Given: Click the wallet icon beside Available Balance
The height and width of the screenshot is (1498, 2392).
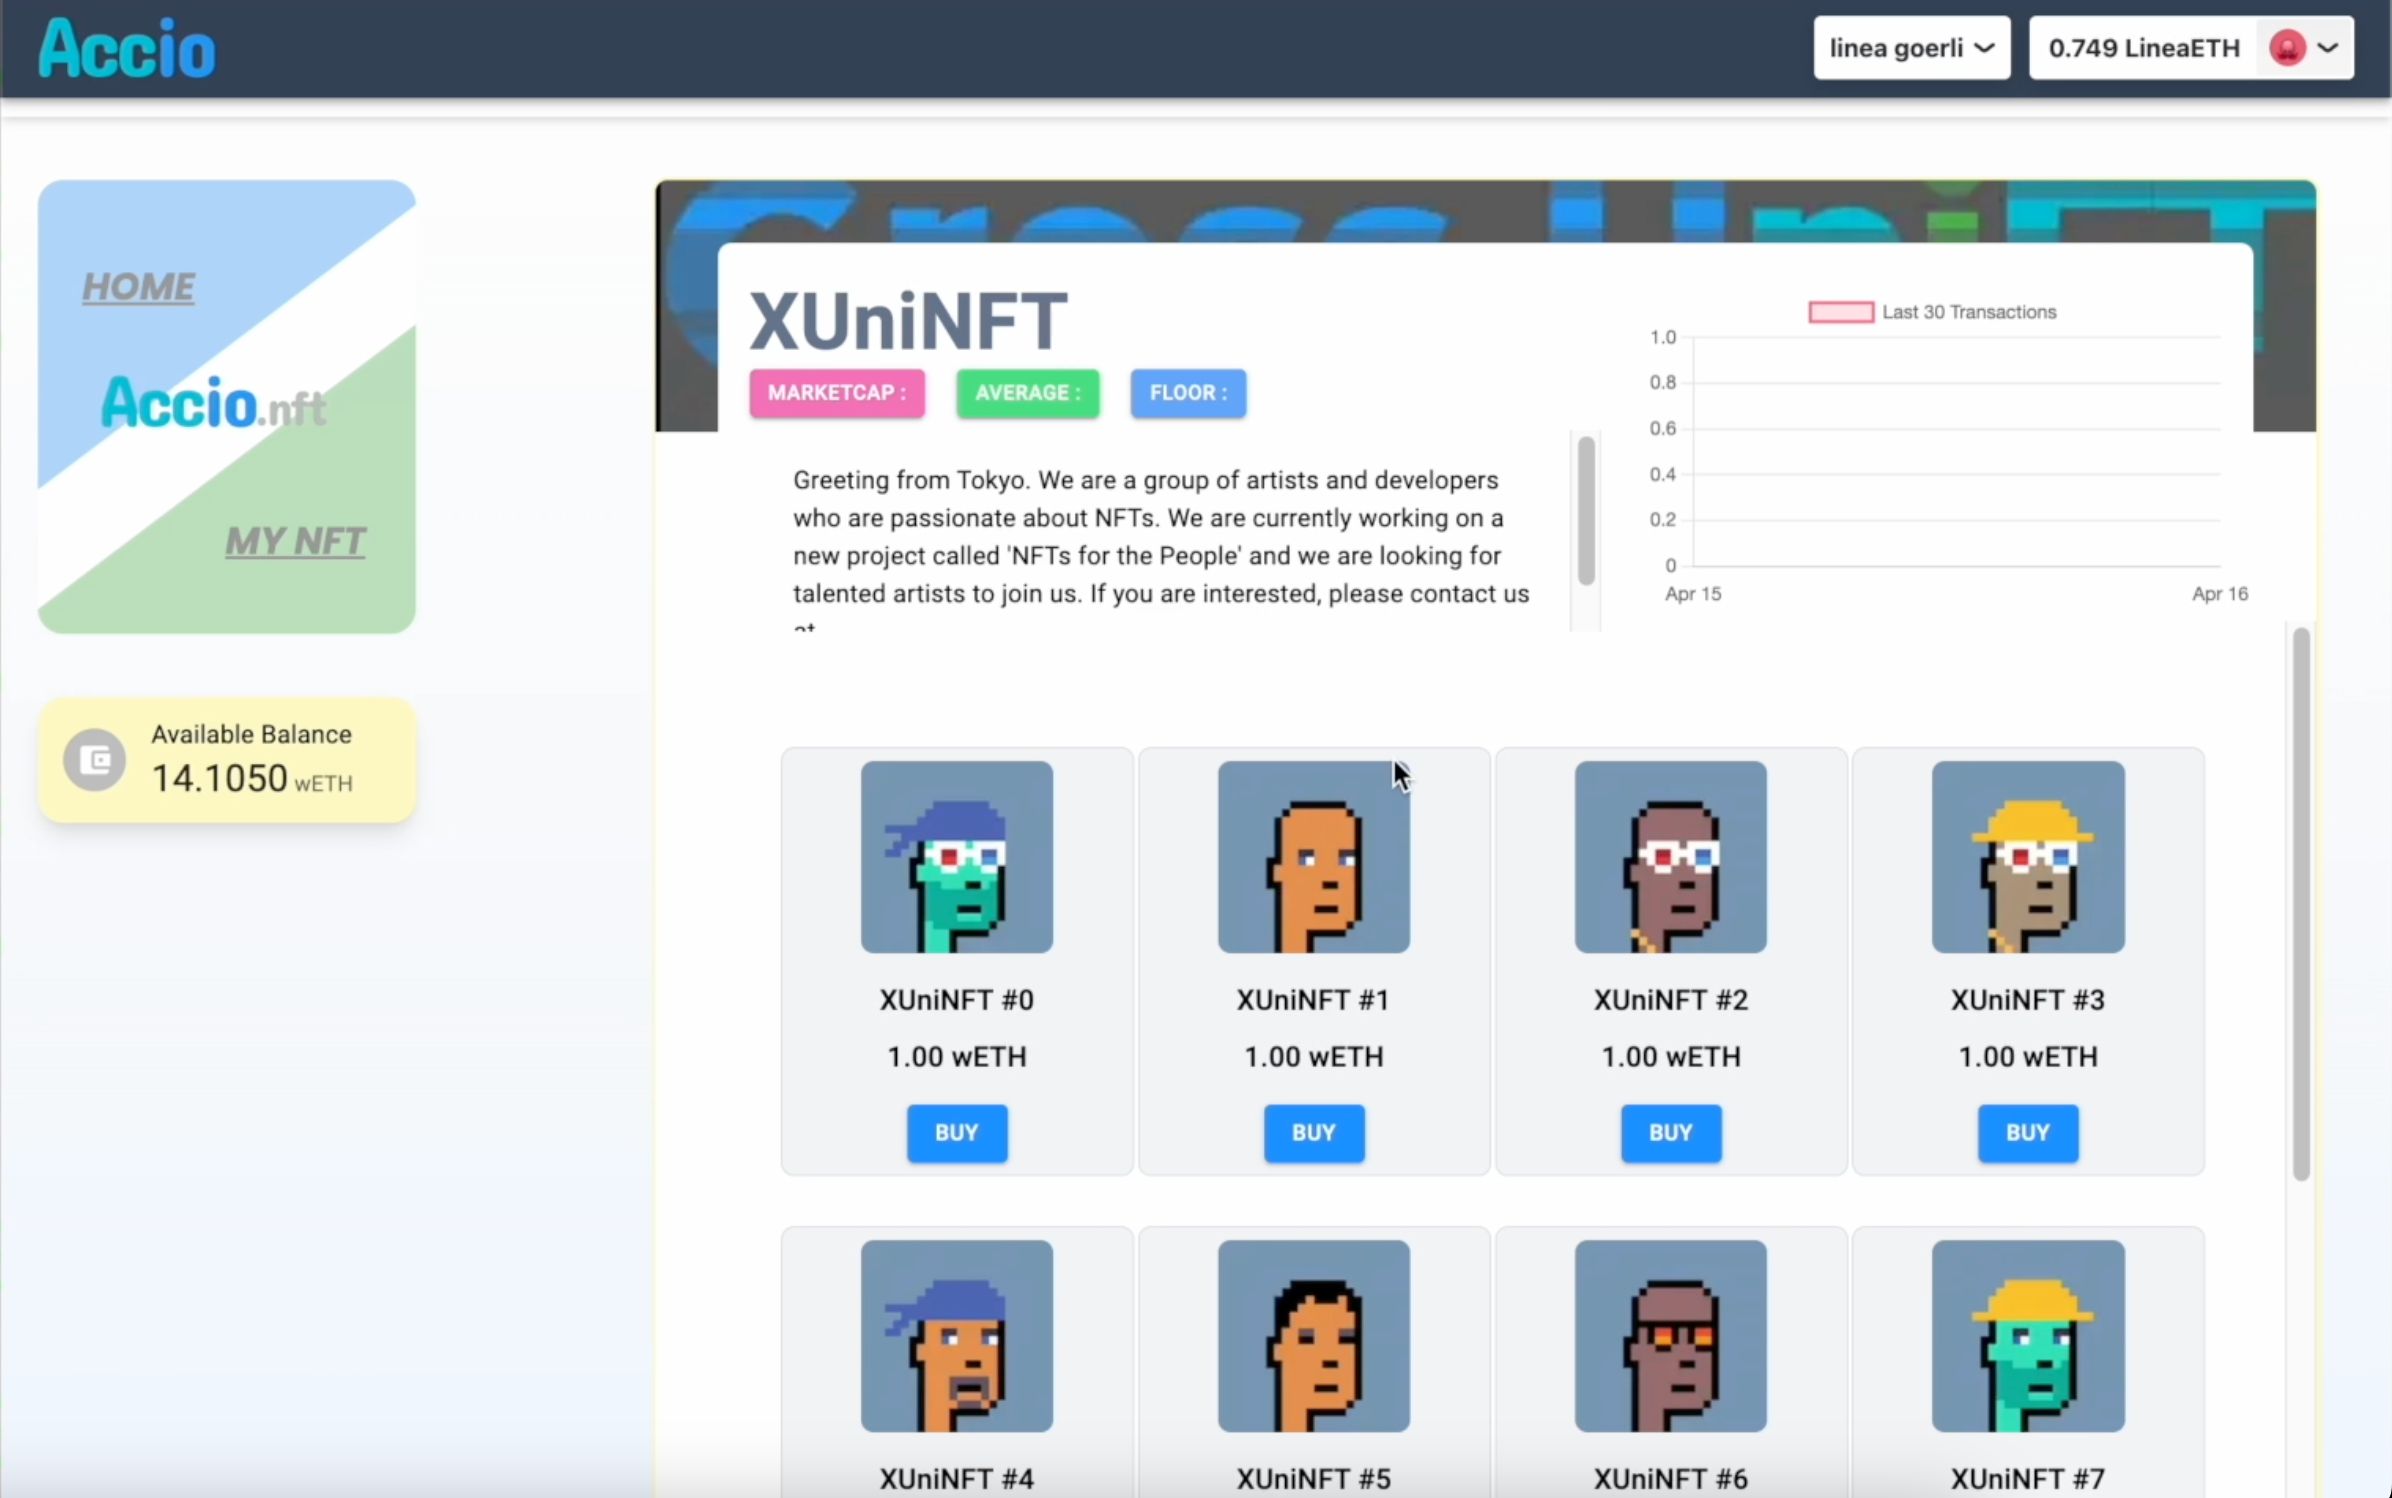Looking at the screenshot, I should 95,760.
